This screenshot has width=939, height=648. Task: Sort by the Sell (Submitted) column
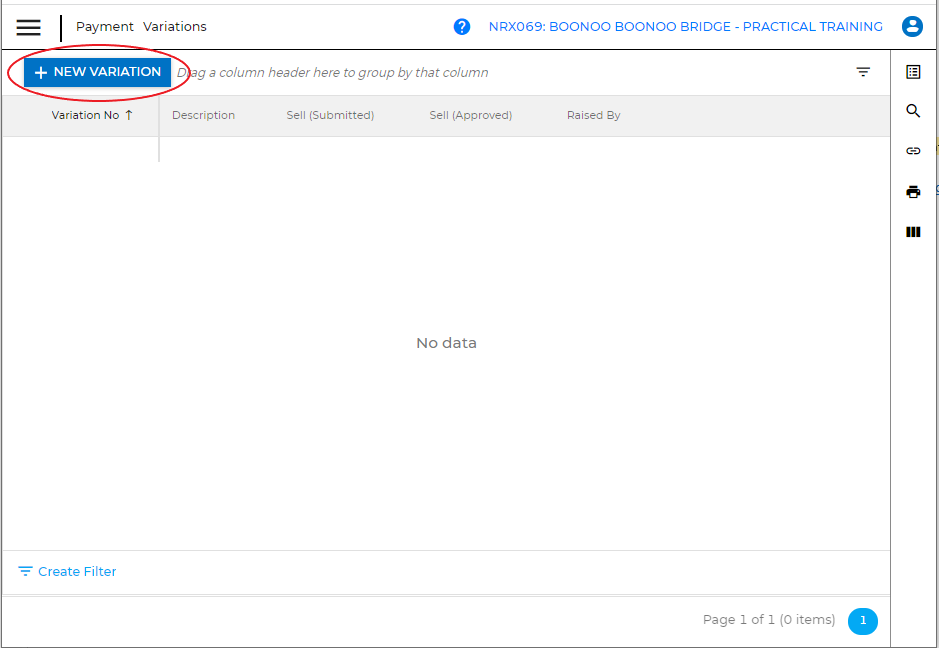(x=330, y=115)
